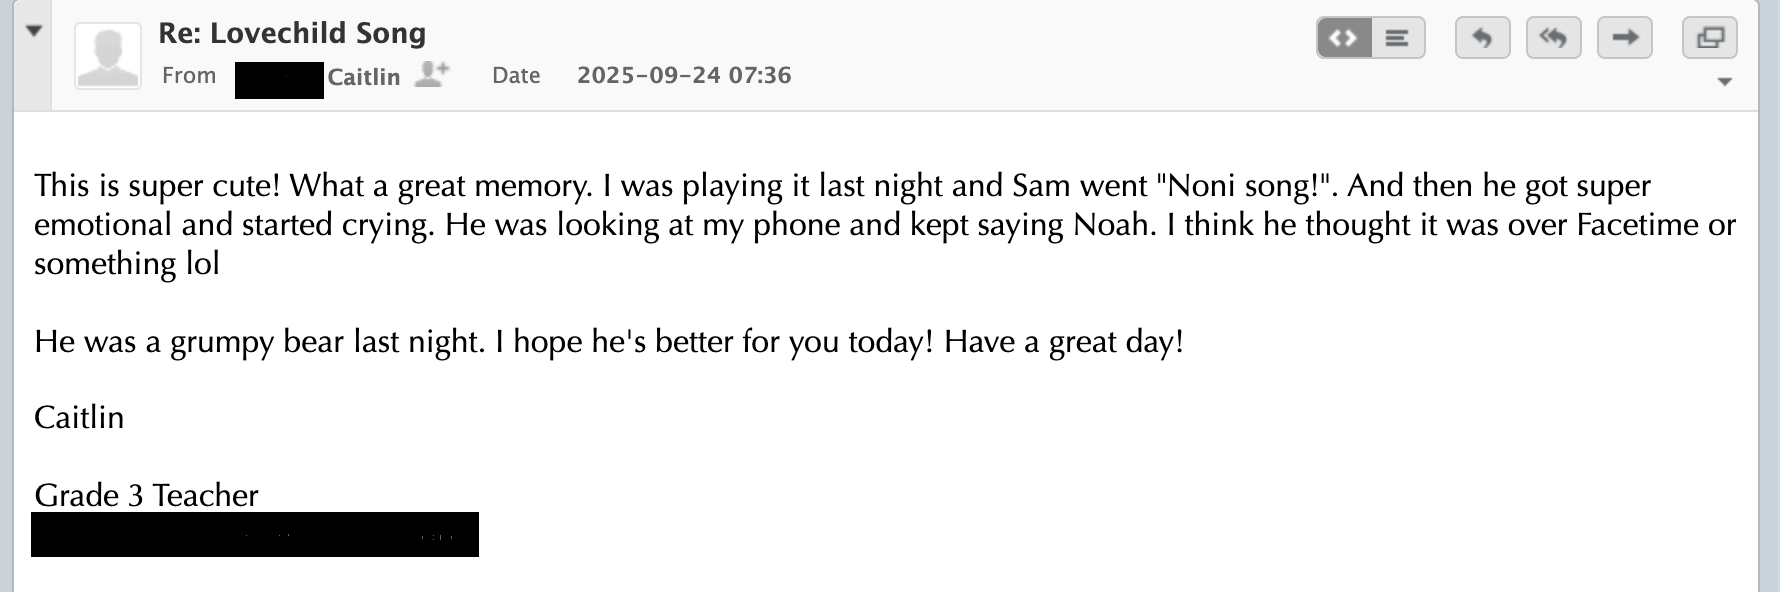Click the sender's avatar photo
The width and height of the screenshot is (1780, 592).
(x=108, y=56)
